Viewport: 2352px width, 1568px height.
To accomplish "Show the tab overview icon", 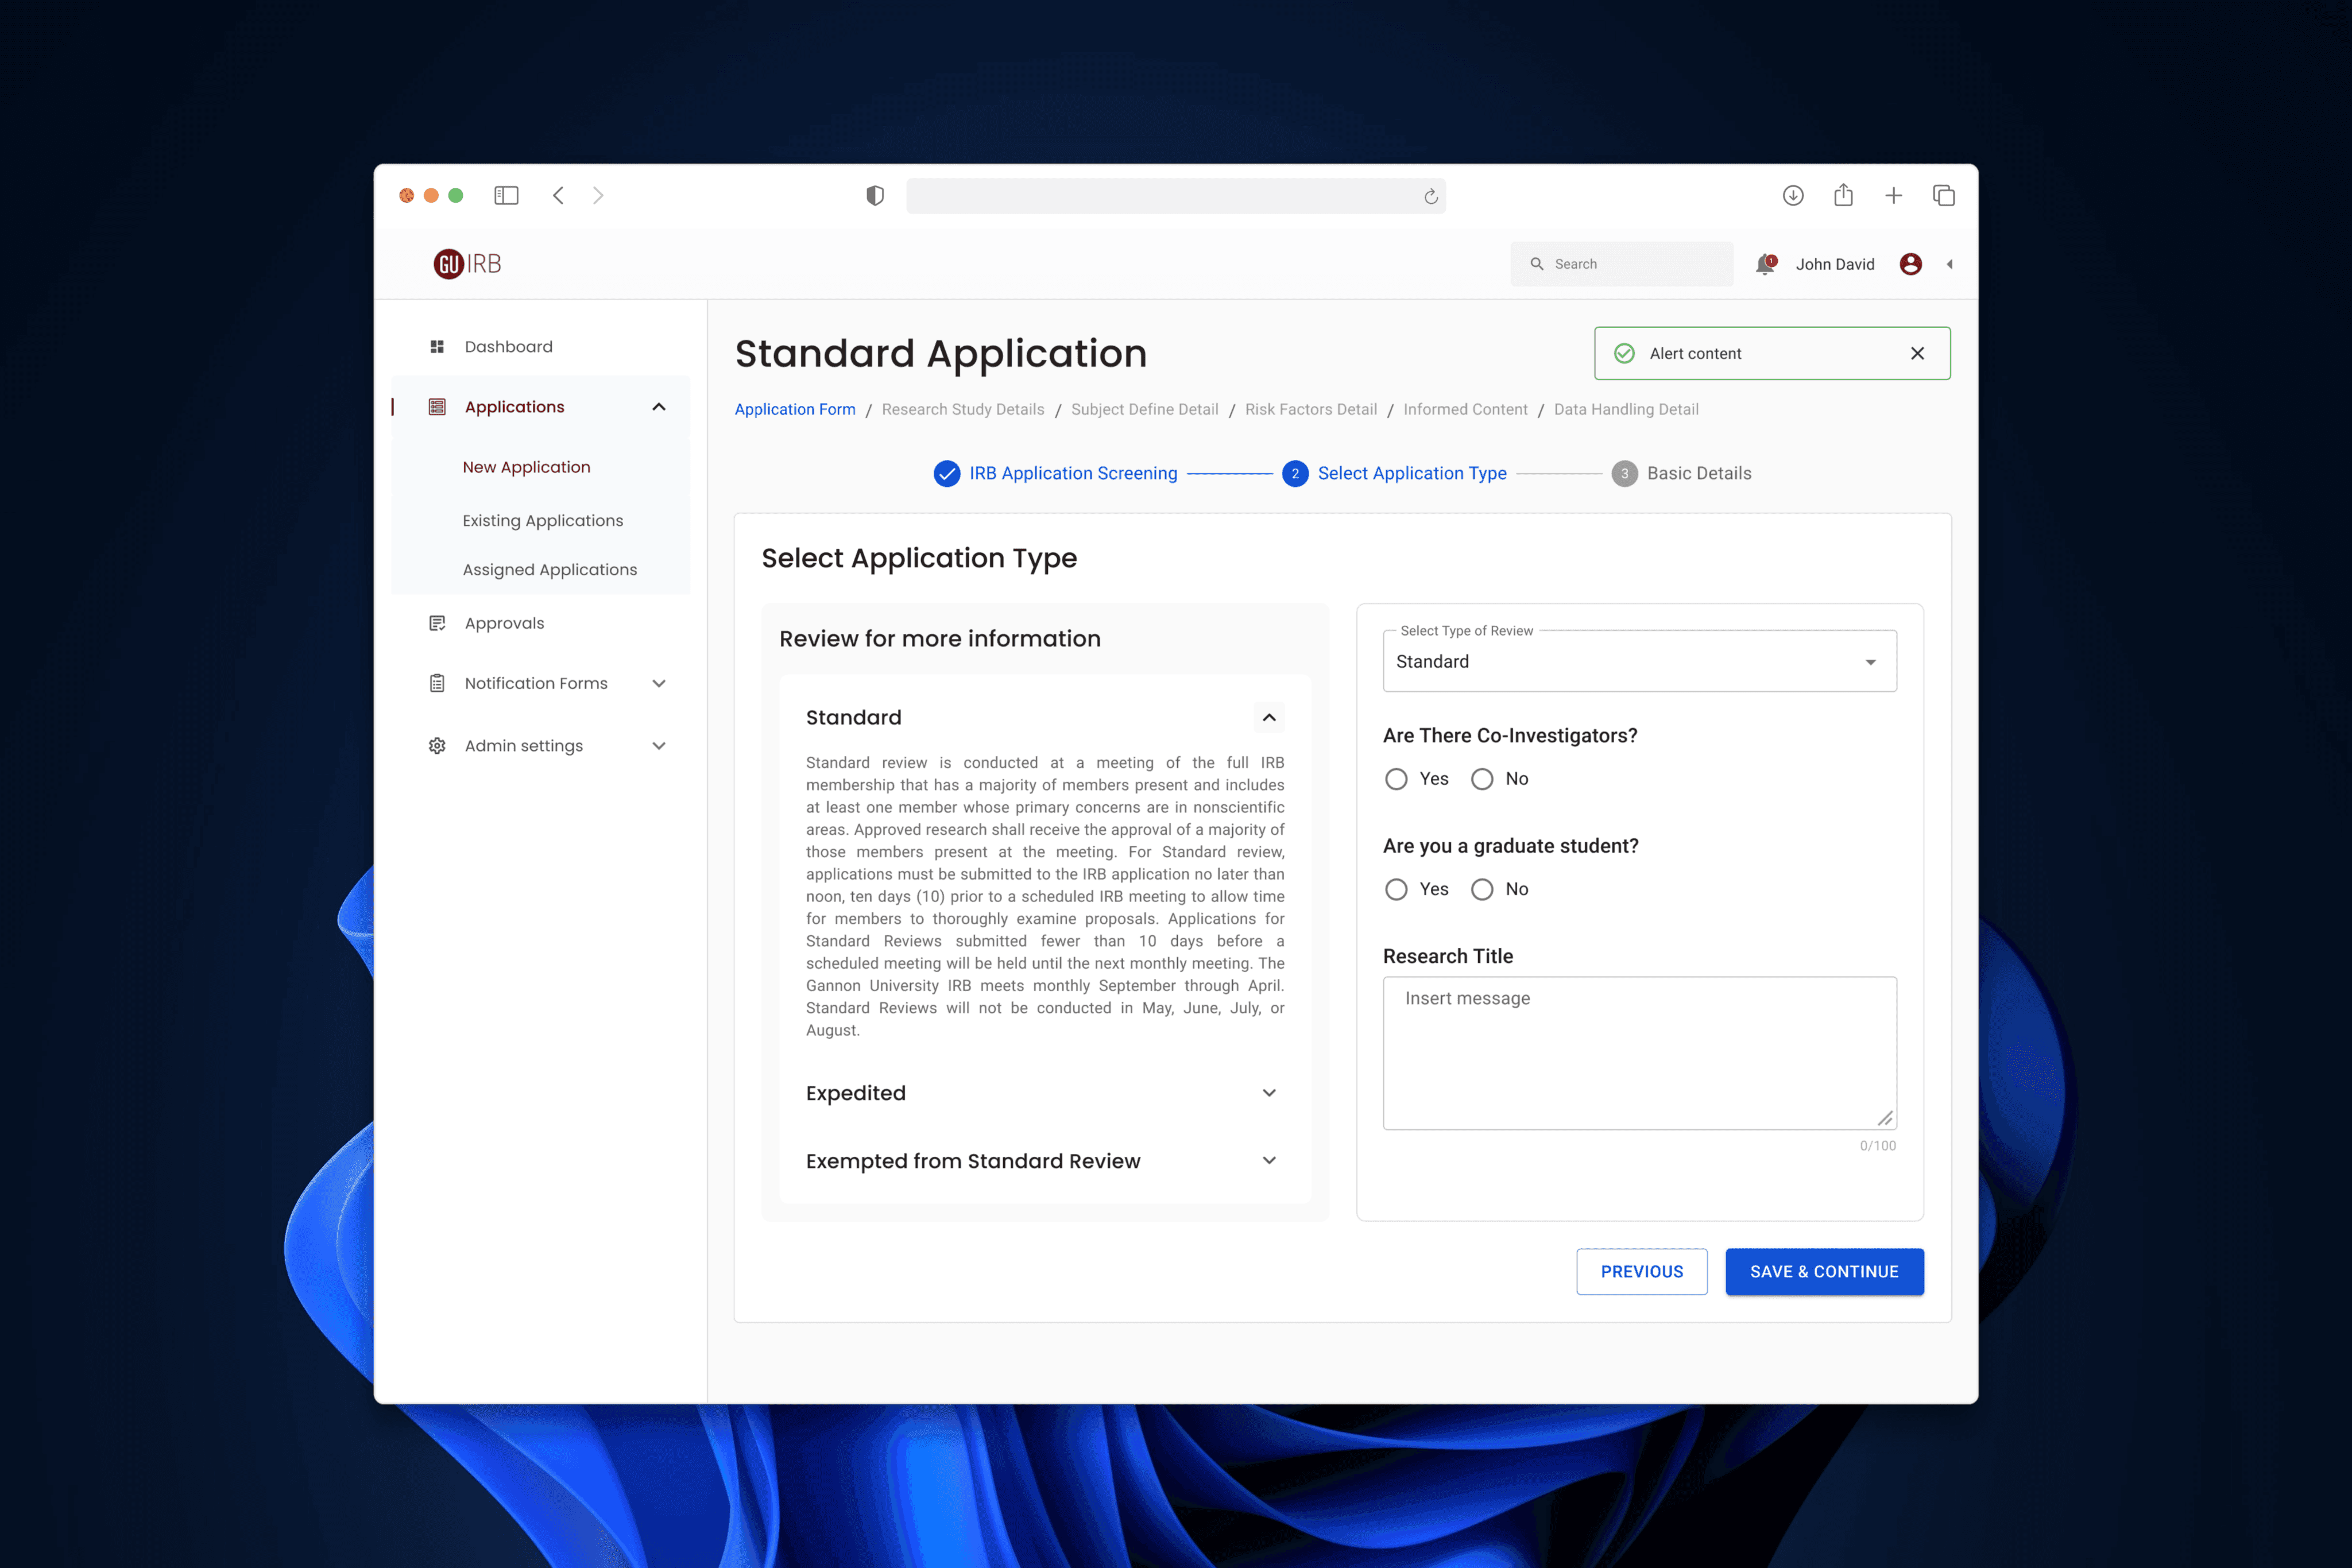I will pos(1944,196).
